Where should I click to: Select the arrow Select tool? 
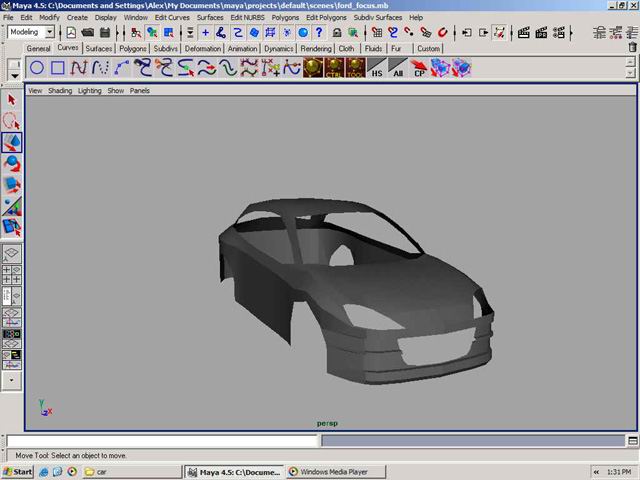[12, 100]
